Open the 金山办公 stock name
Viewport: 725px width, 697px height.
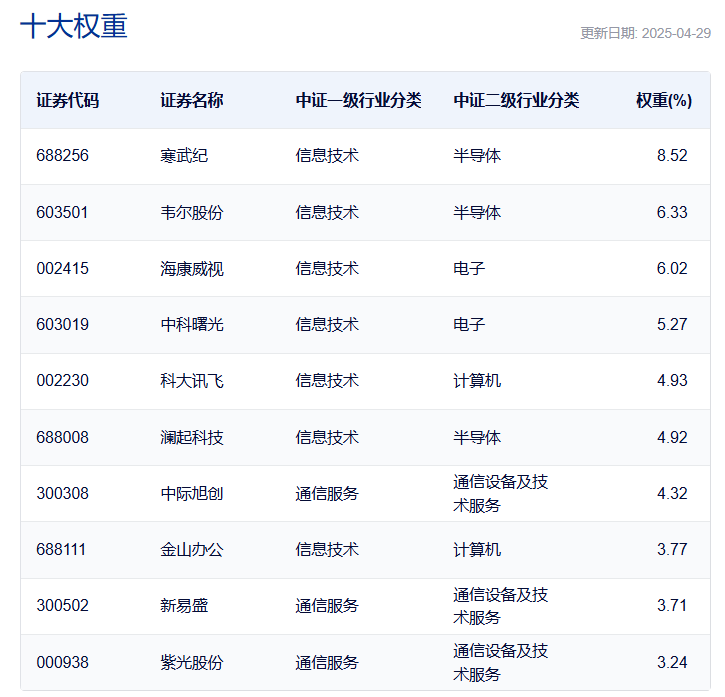192,549
